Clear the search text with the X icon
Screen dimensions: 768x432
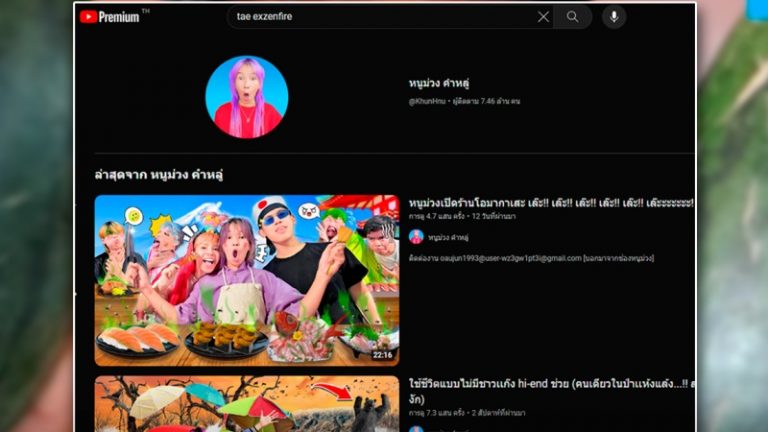543,17
